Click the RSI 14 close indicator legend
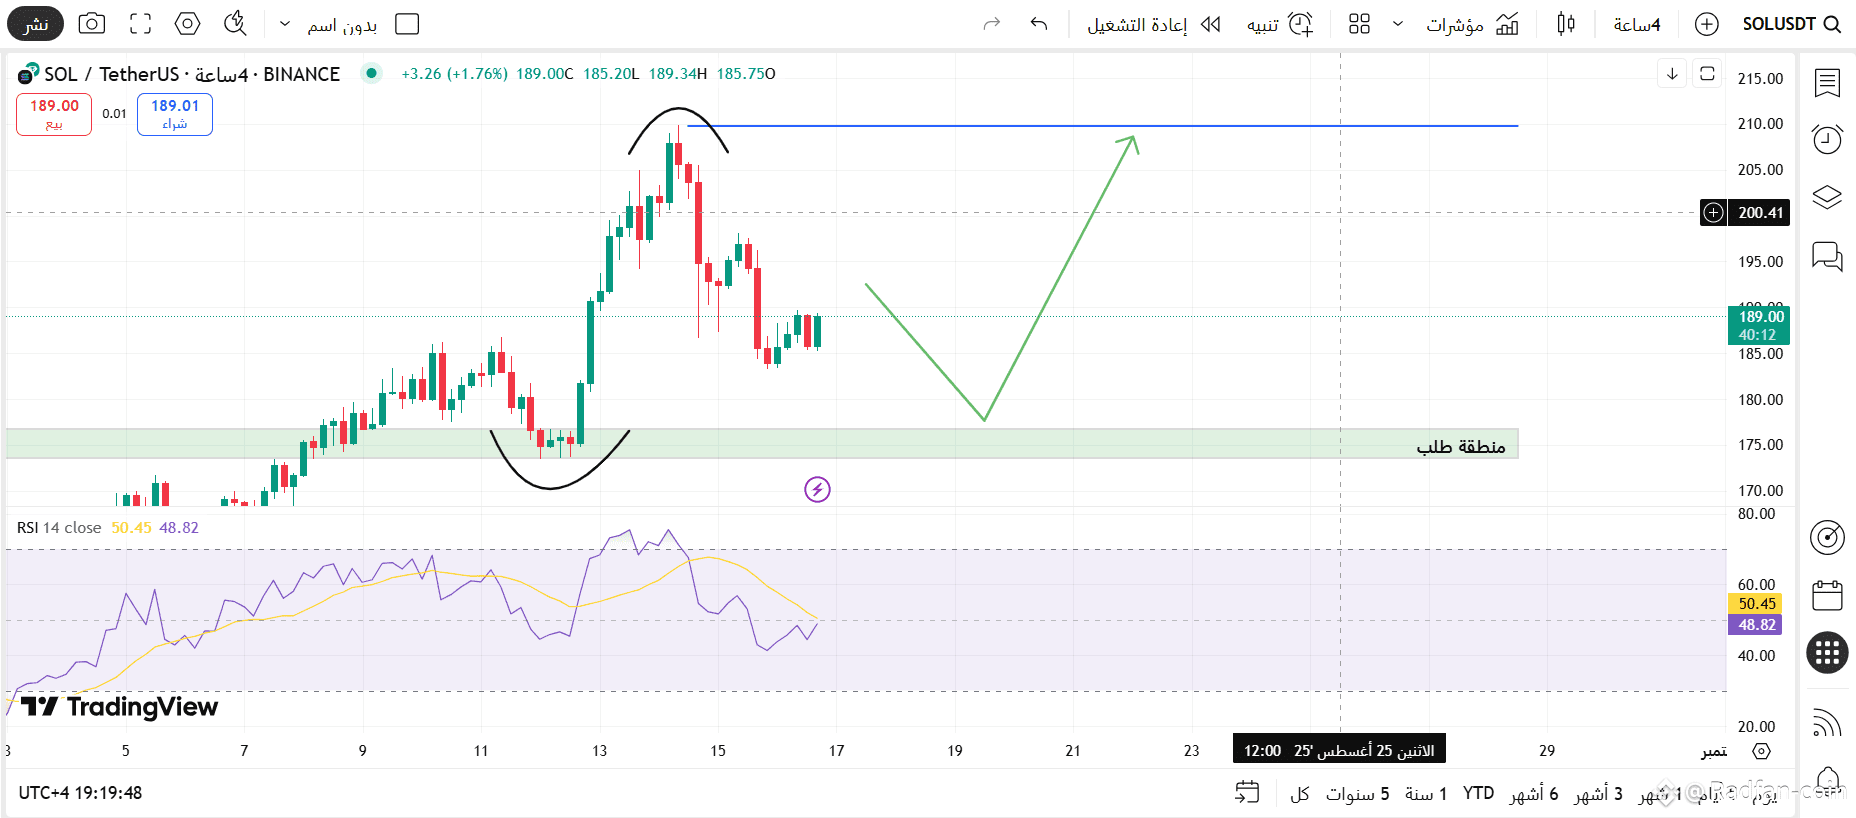 [x=59, y=528]
